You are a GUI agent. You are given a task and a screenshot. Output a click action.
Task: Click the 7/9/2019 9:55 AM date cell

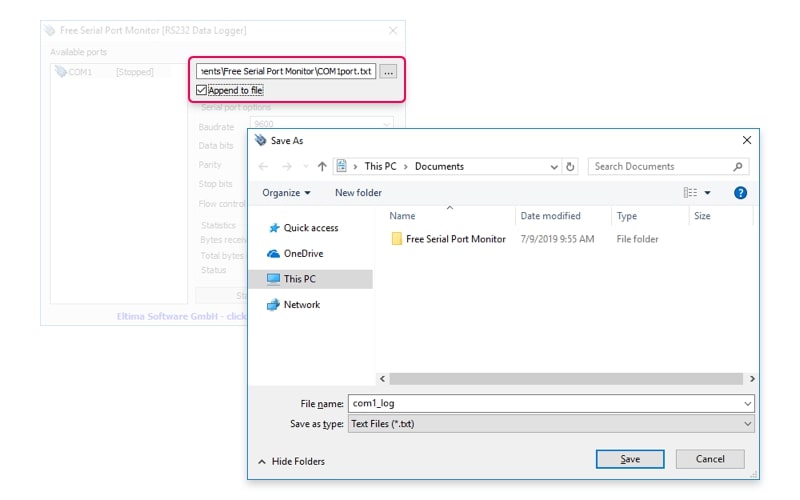pos(557,239)
